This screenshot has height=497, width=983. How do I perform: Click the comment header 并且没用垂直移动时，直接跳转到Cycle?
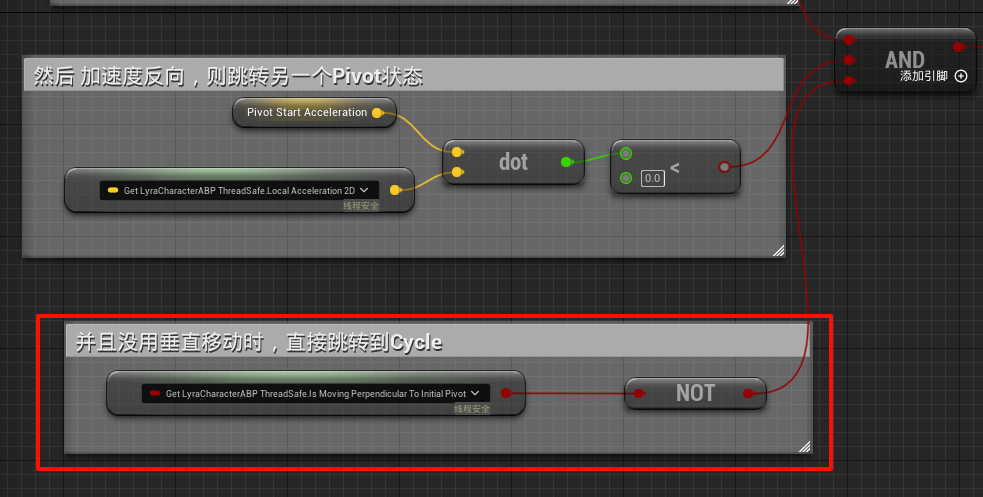(x=438, y=342)
